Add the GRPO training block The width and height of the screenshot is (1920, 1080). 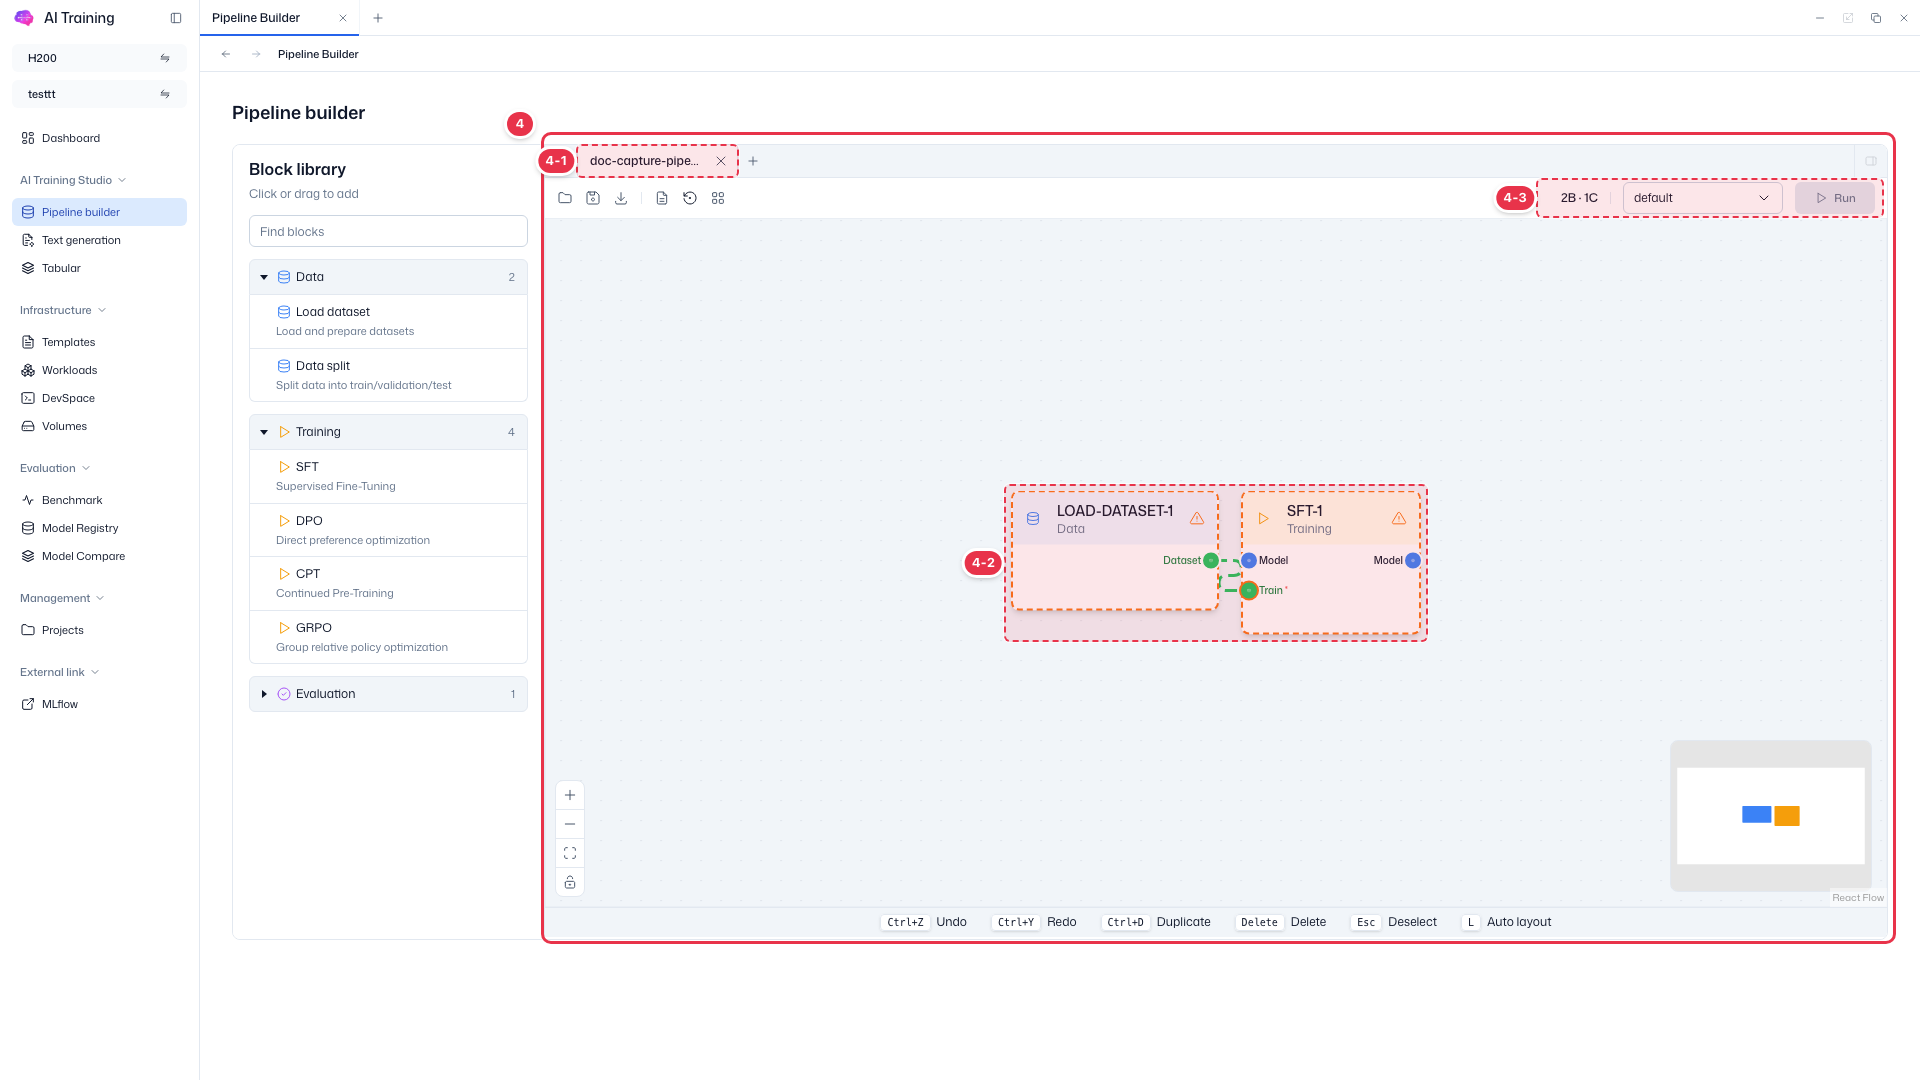coord(388,637)
